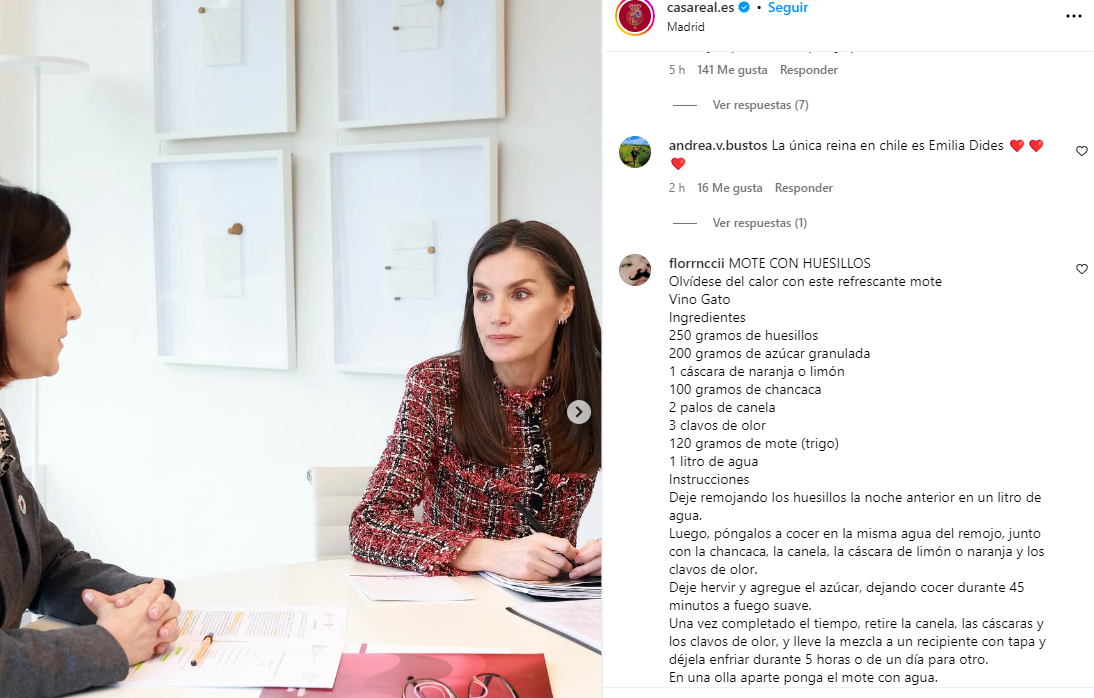
Task: Like andrea.v.bustos comment with heart
Action: [x=1081, y=151]
